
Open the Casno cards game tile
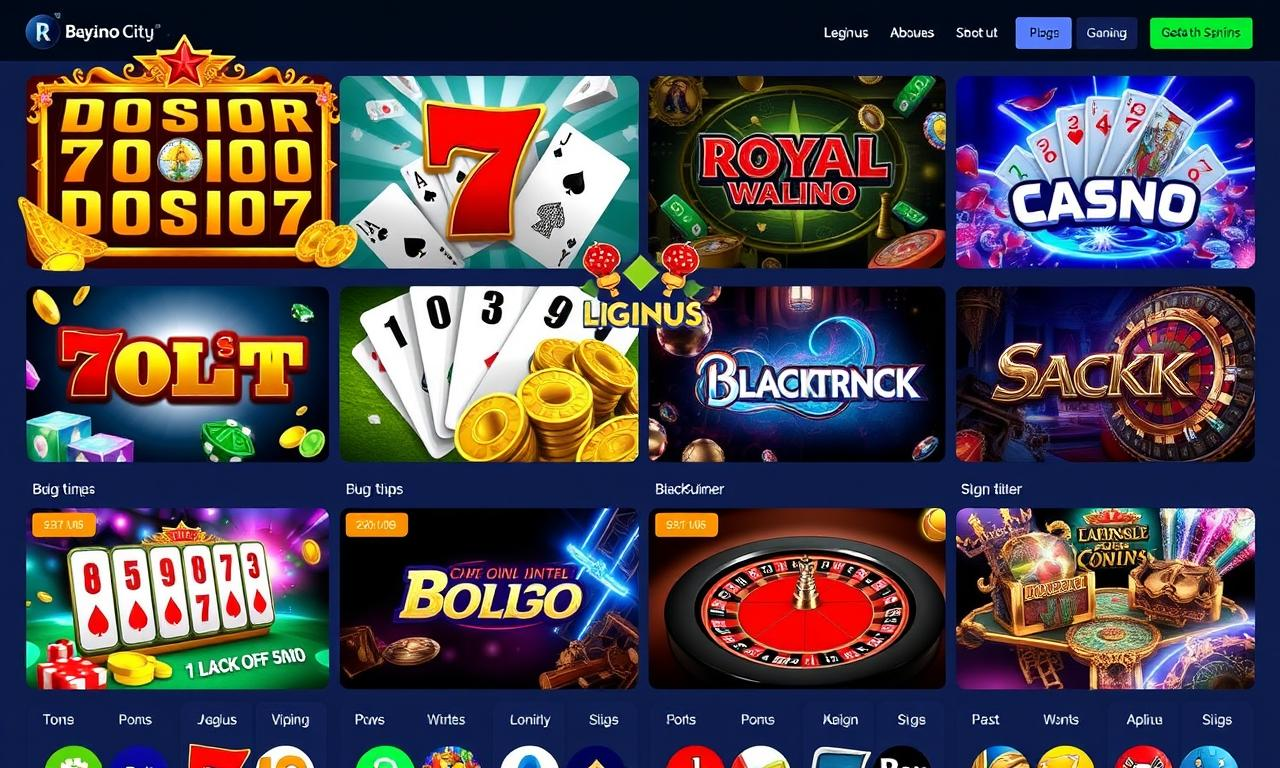(1105, 172)
